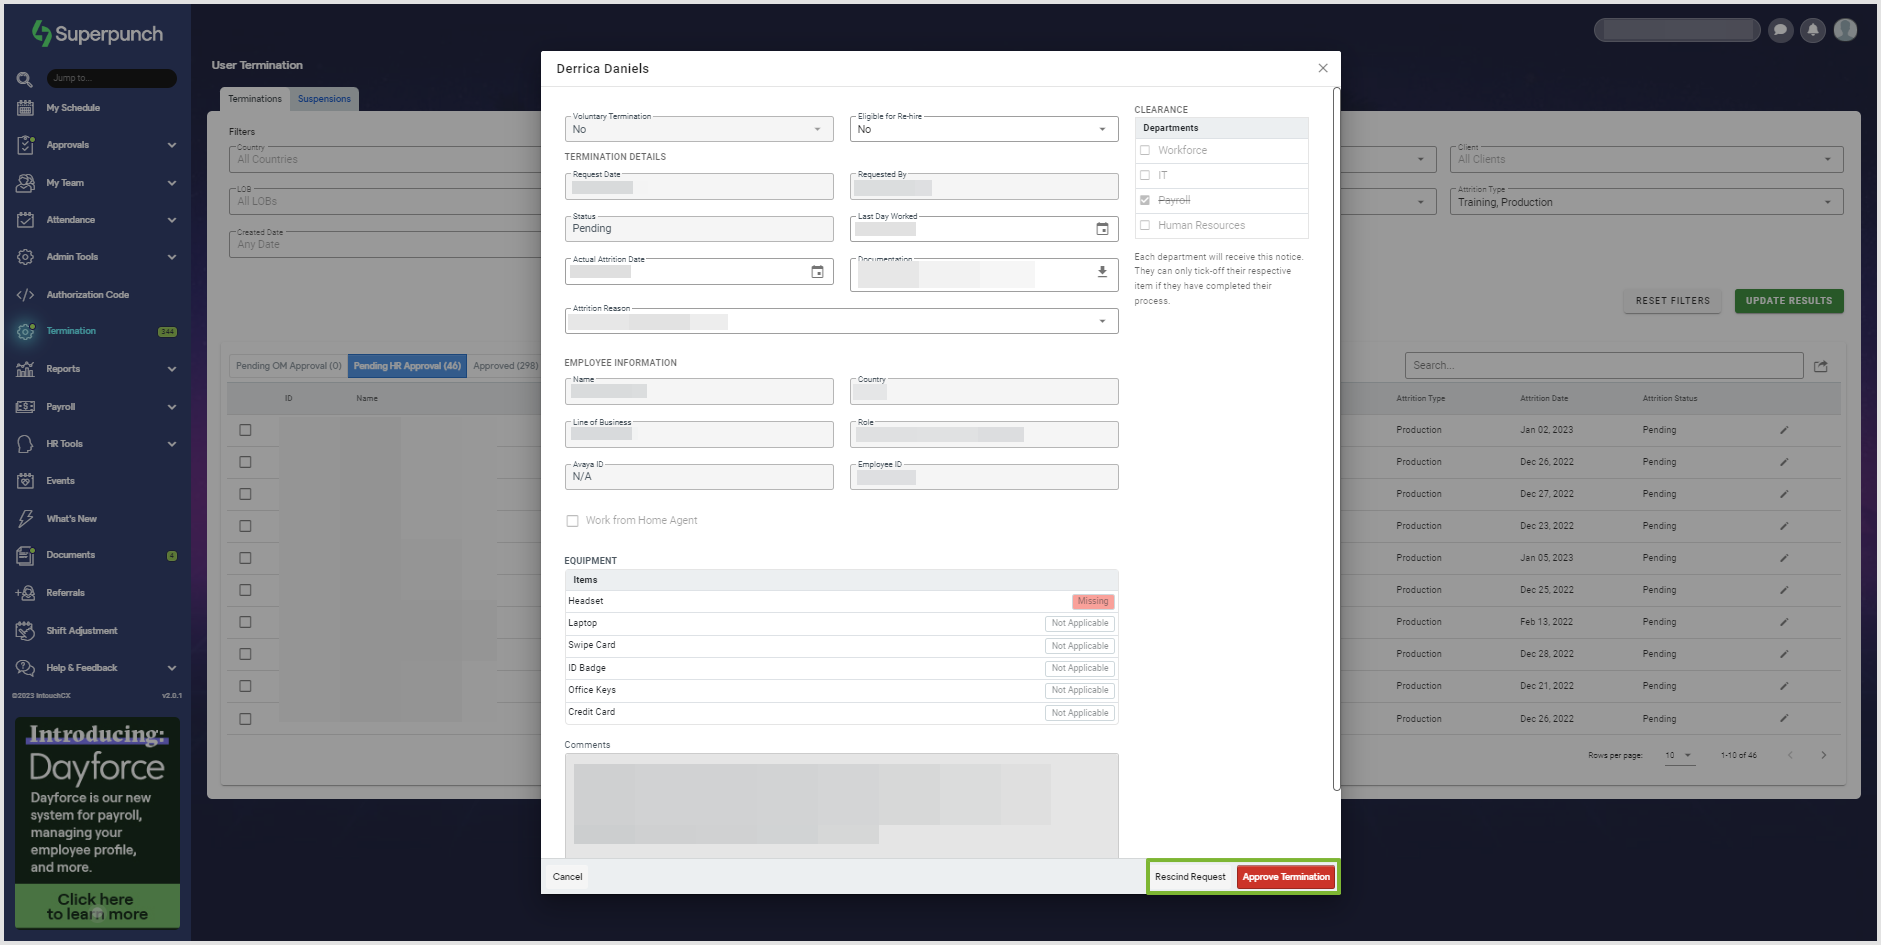Select the Pending OM Approval tab
Viewport: 1881px width, 945px height.
288,366
